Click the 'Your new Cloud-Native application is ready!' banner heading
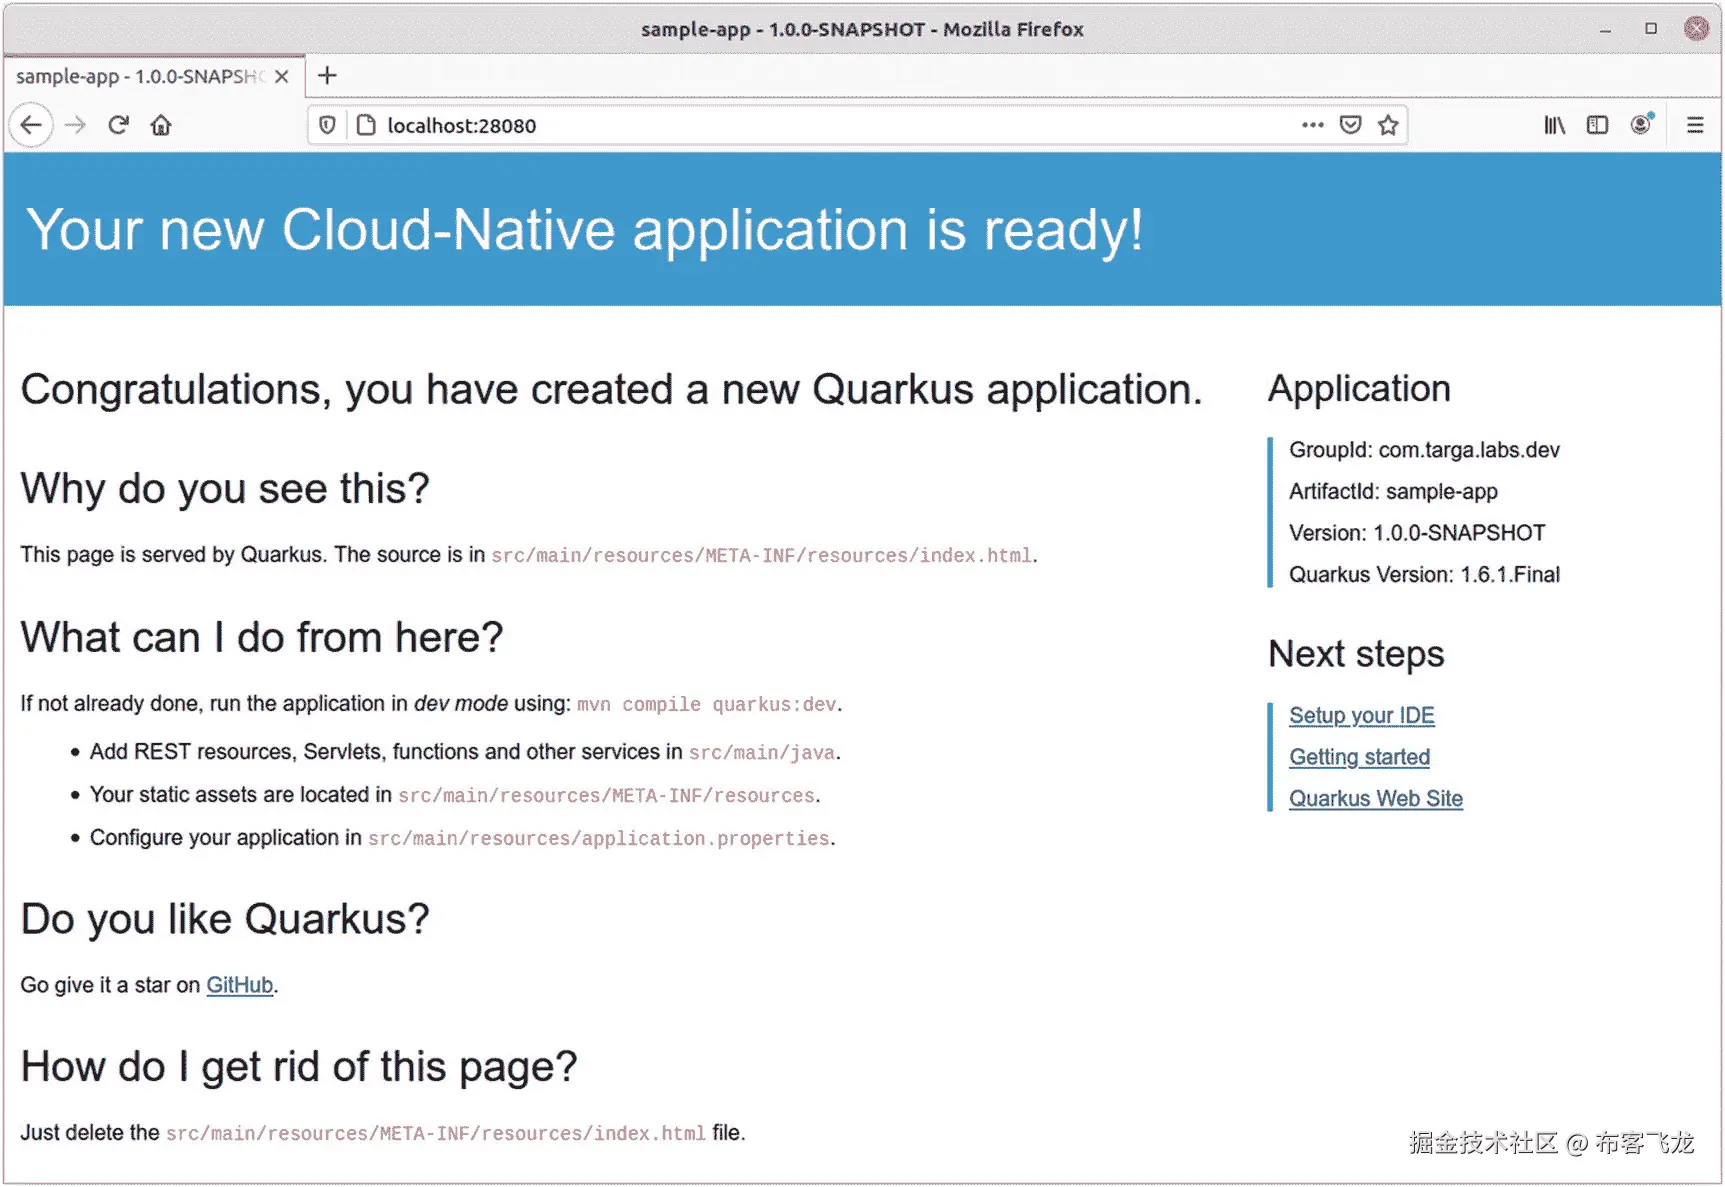1725x1187 pixels. tap(585, 230)
